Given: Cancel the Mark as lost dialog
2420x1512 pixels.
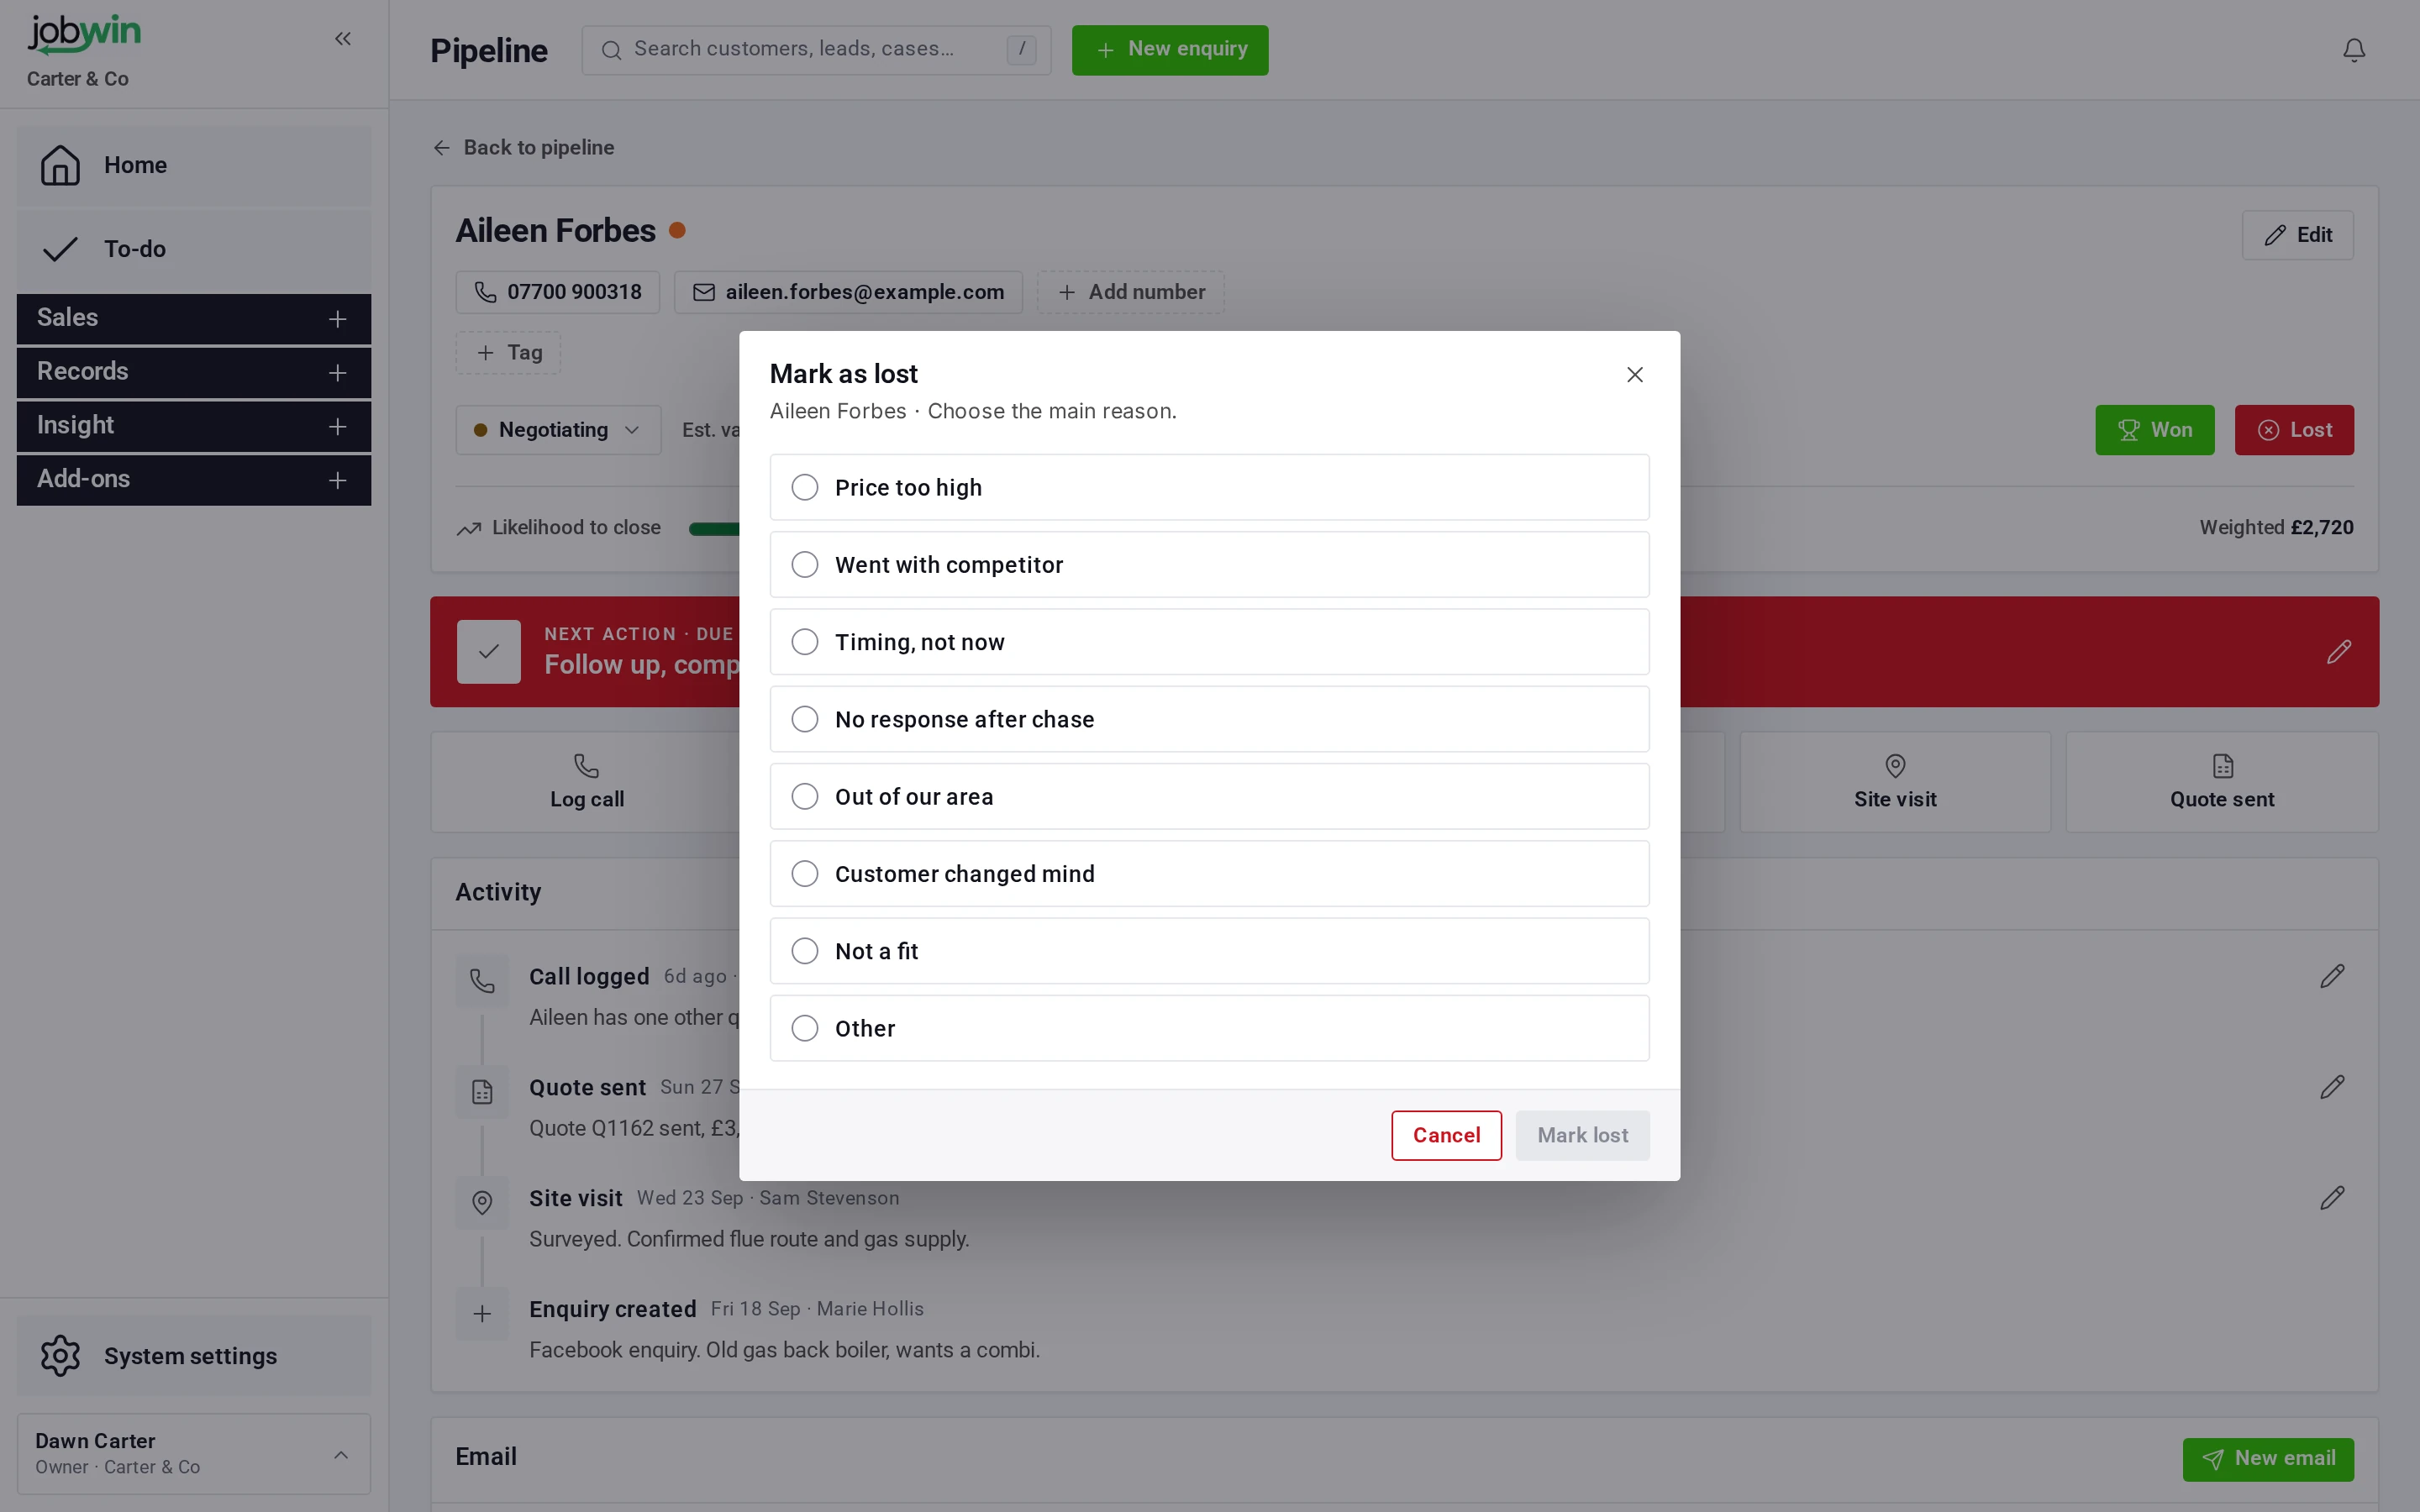Looking at the screenshot, I should [x=1446, y=1135].
